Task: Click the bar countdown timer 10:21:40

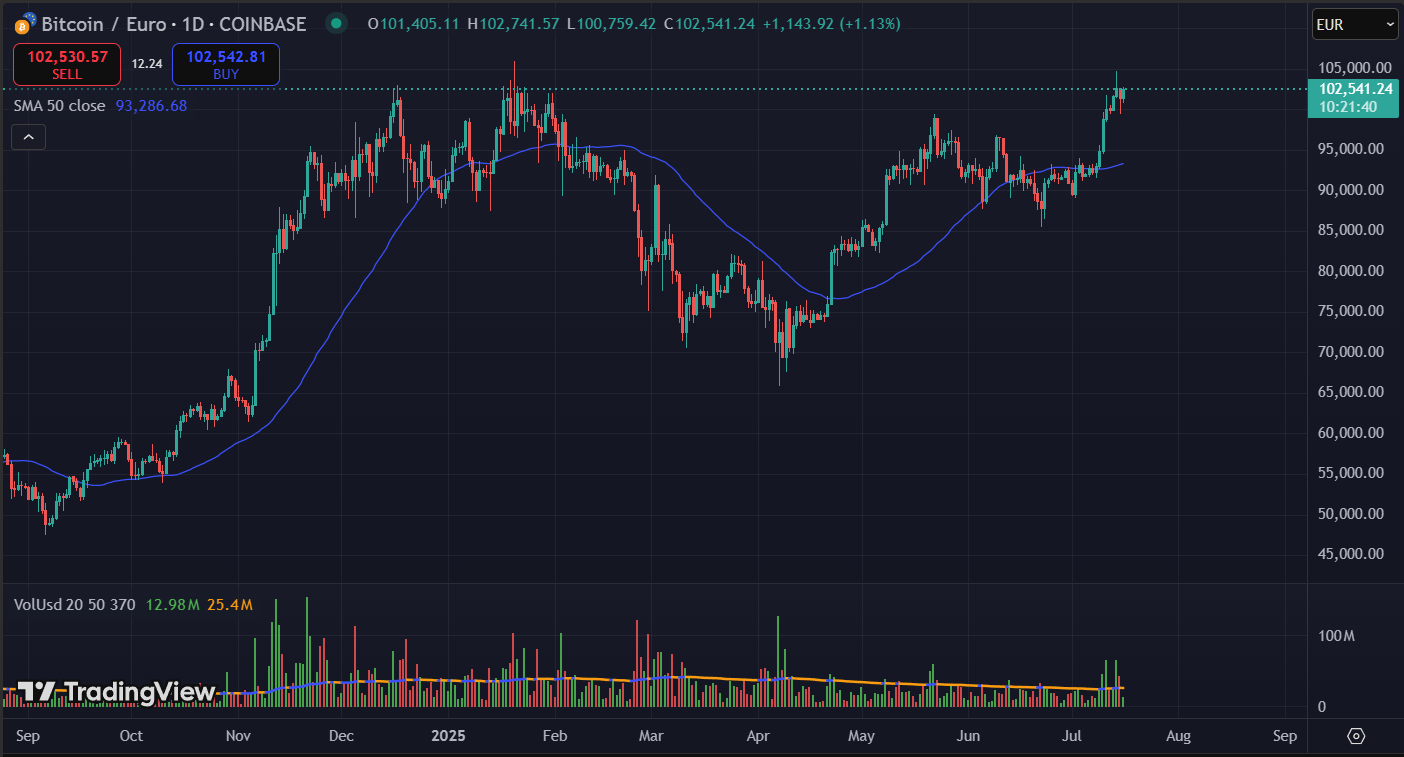Action: click(x=1347, y=107)
